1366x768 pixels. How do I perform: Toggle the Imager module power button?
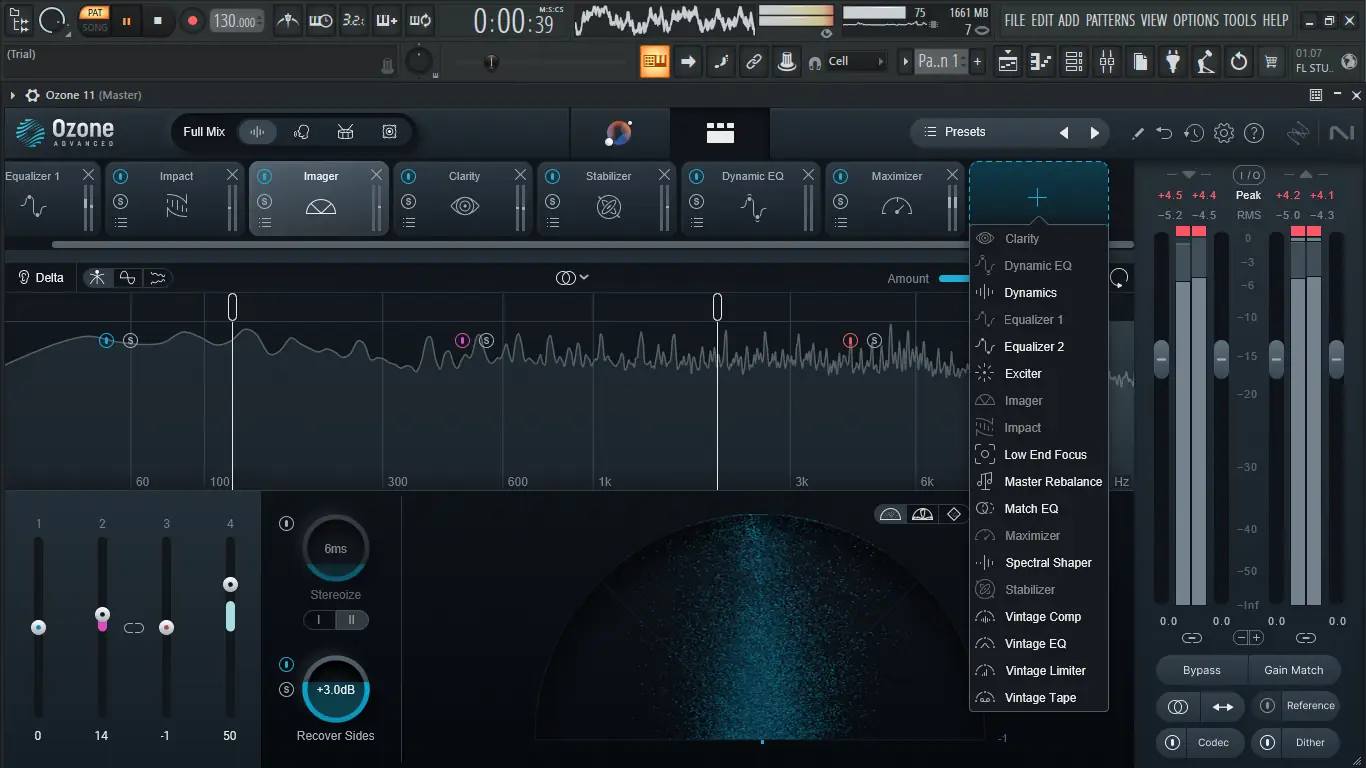pos(264,176)
